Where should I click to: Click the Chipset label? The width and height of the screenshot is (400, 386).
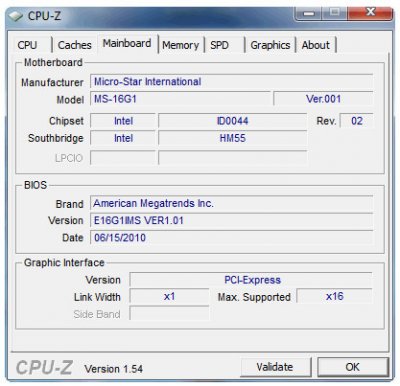(66, 121)
